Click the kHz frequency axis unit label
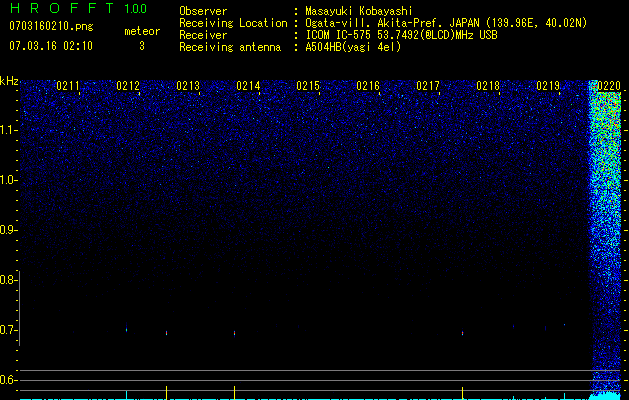Image resolution: width=629 pixels, height=400 pixels. (x=9, y=81)
